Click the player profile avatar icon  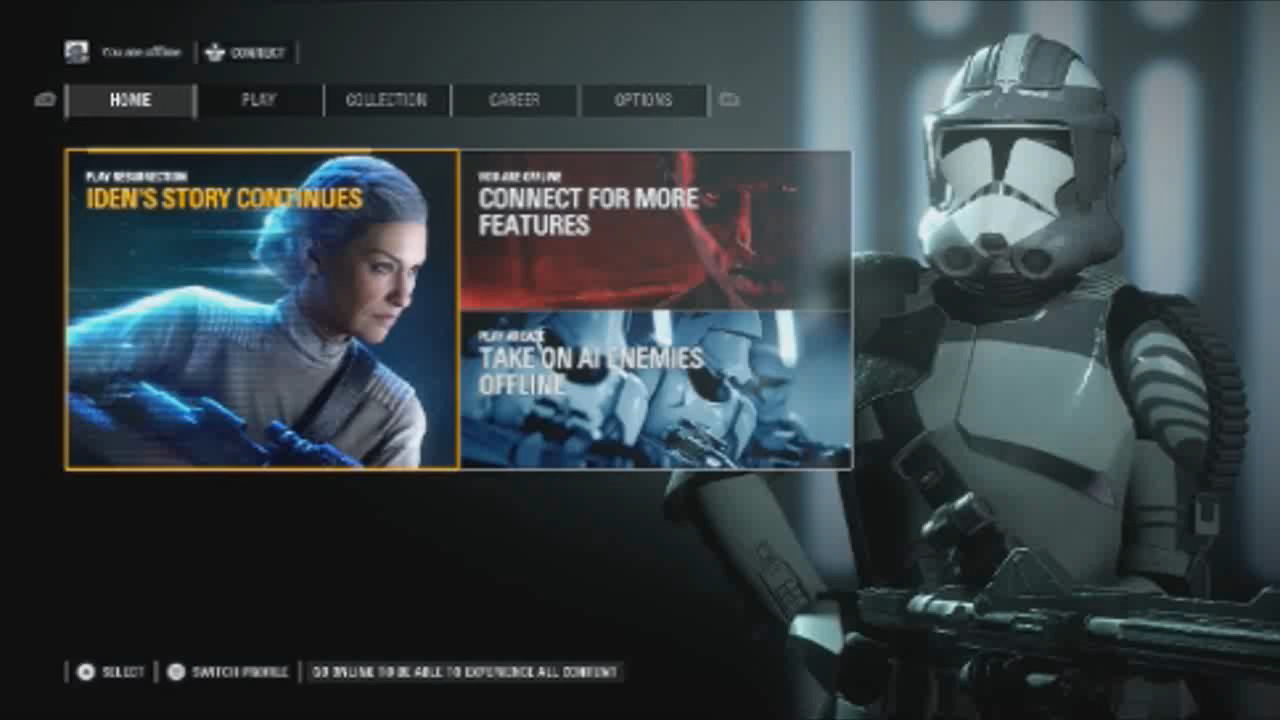(77, 52)
